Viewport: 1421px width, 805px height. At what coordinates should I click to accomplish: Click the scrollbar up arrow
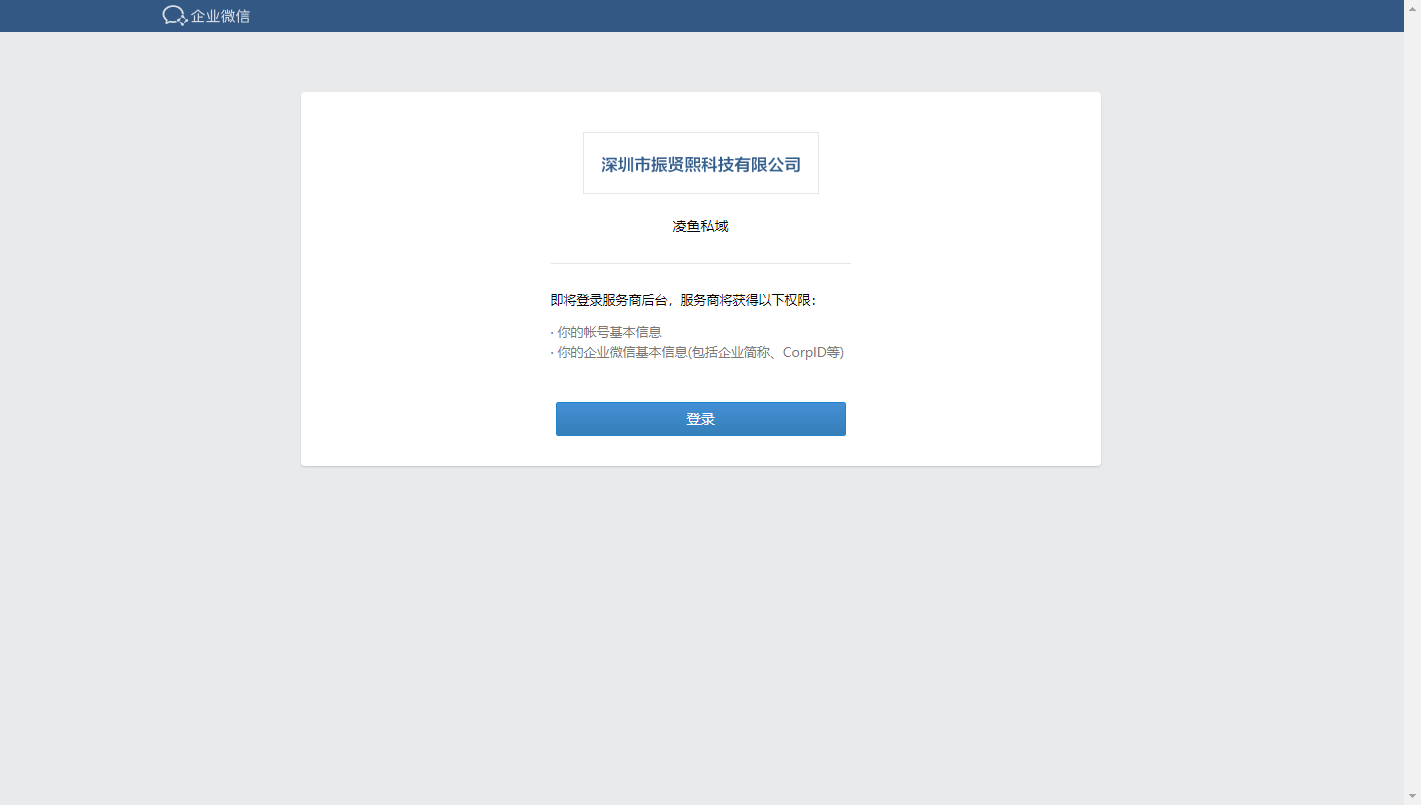[1412, 6]
